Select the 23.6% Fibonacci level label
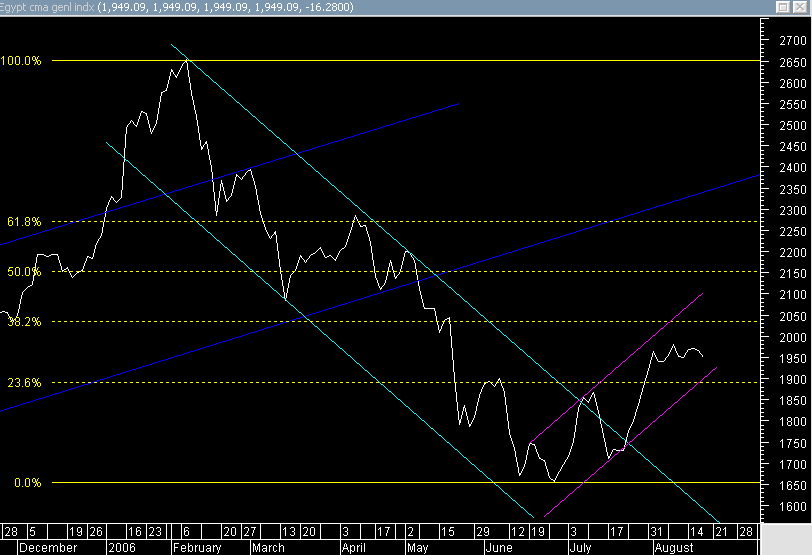This screenshot has width=812, height=555. pos(24,383)
